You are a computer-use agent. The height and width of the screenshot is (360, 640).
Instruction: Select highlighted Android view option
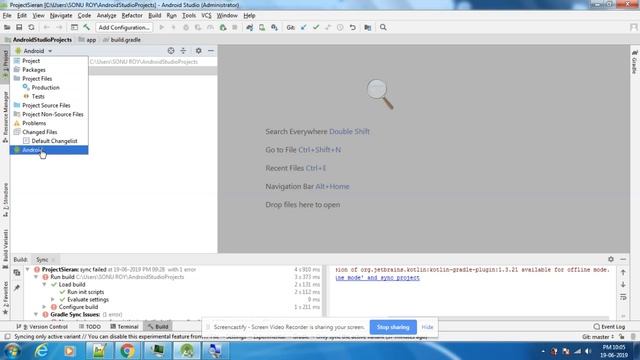coord(49,150)
